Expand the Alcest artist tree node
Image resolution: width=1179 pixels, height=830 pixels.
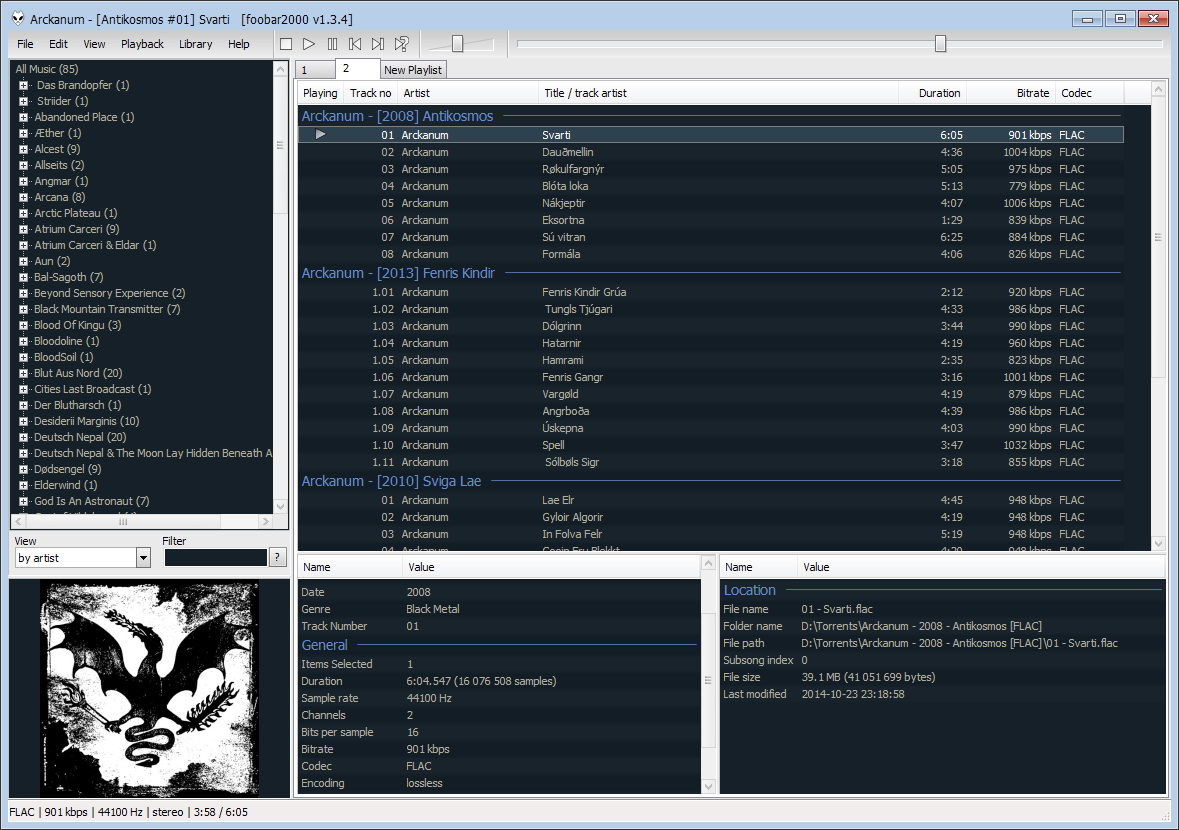23,149
